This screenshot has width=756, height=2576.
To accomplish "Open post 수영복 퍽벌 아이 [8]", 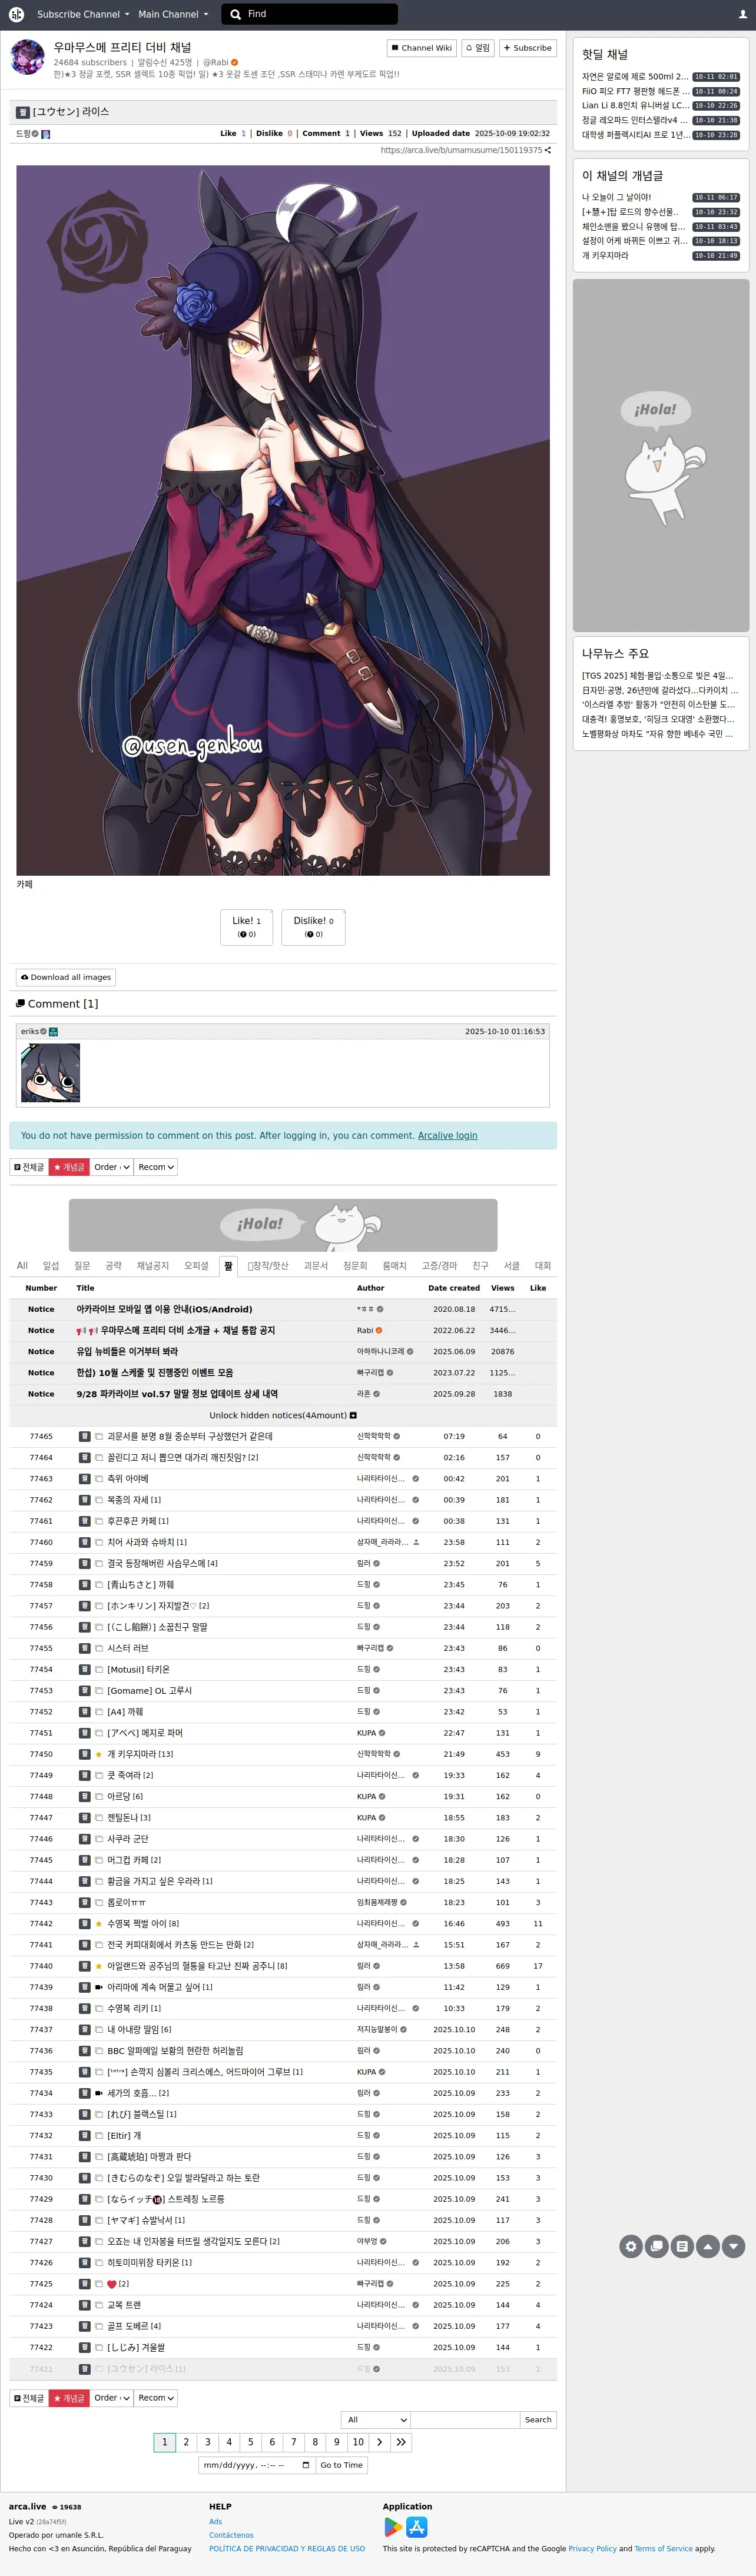I will pos(143,1923).
